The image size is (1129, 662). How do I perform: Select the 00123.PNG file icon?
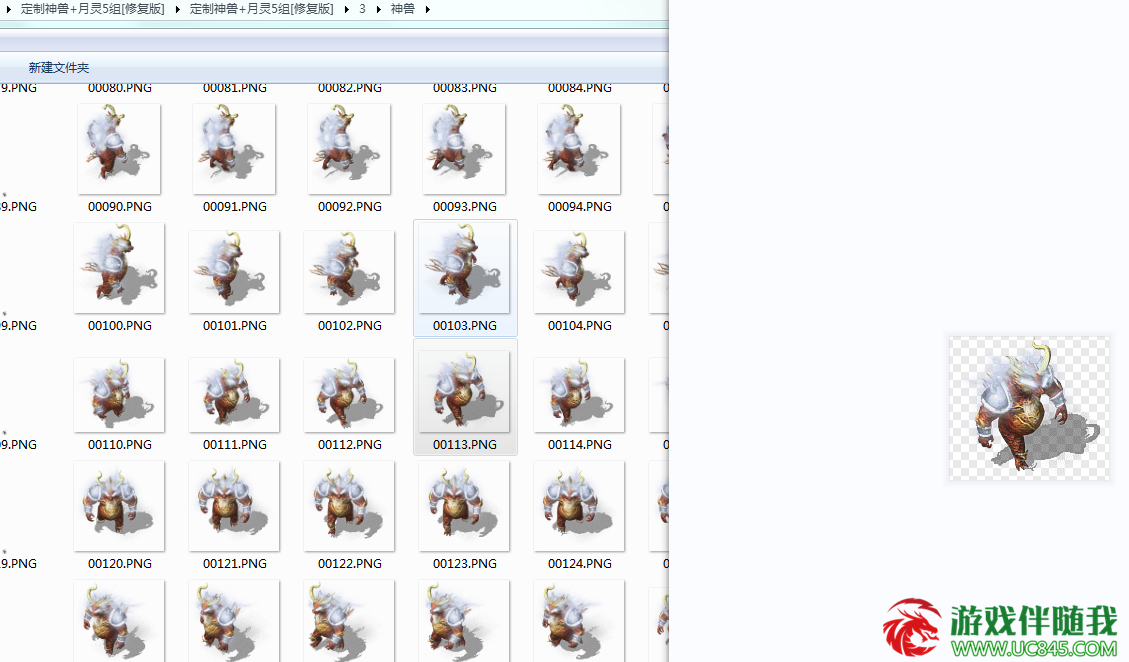[464, 506]
